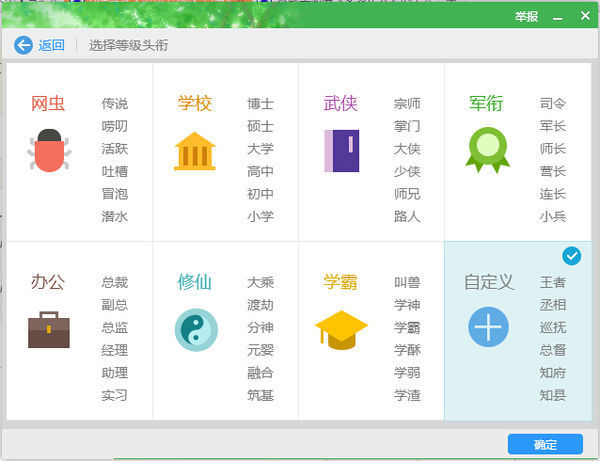Image resolution: width=600 pixels, height=461 pixels.
Task: Minimize the window with the dash button
Action: 558,18
